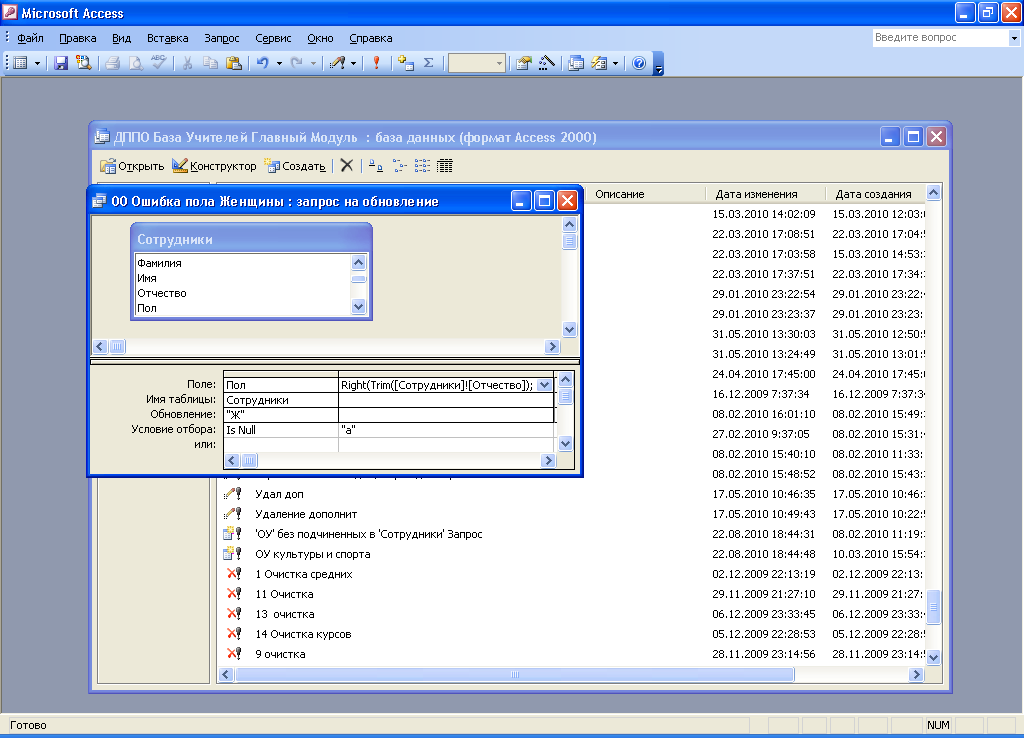1024x738 pixels.
Task: Click the Query Type icon
Action: (x=337, y=63)
